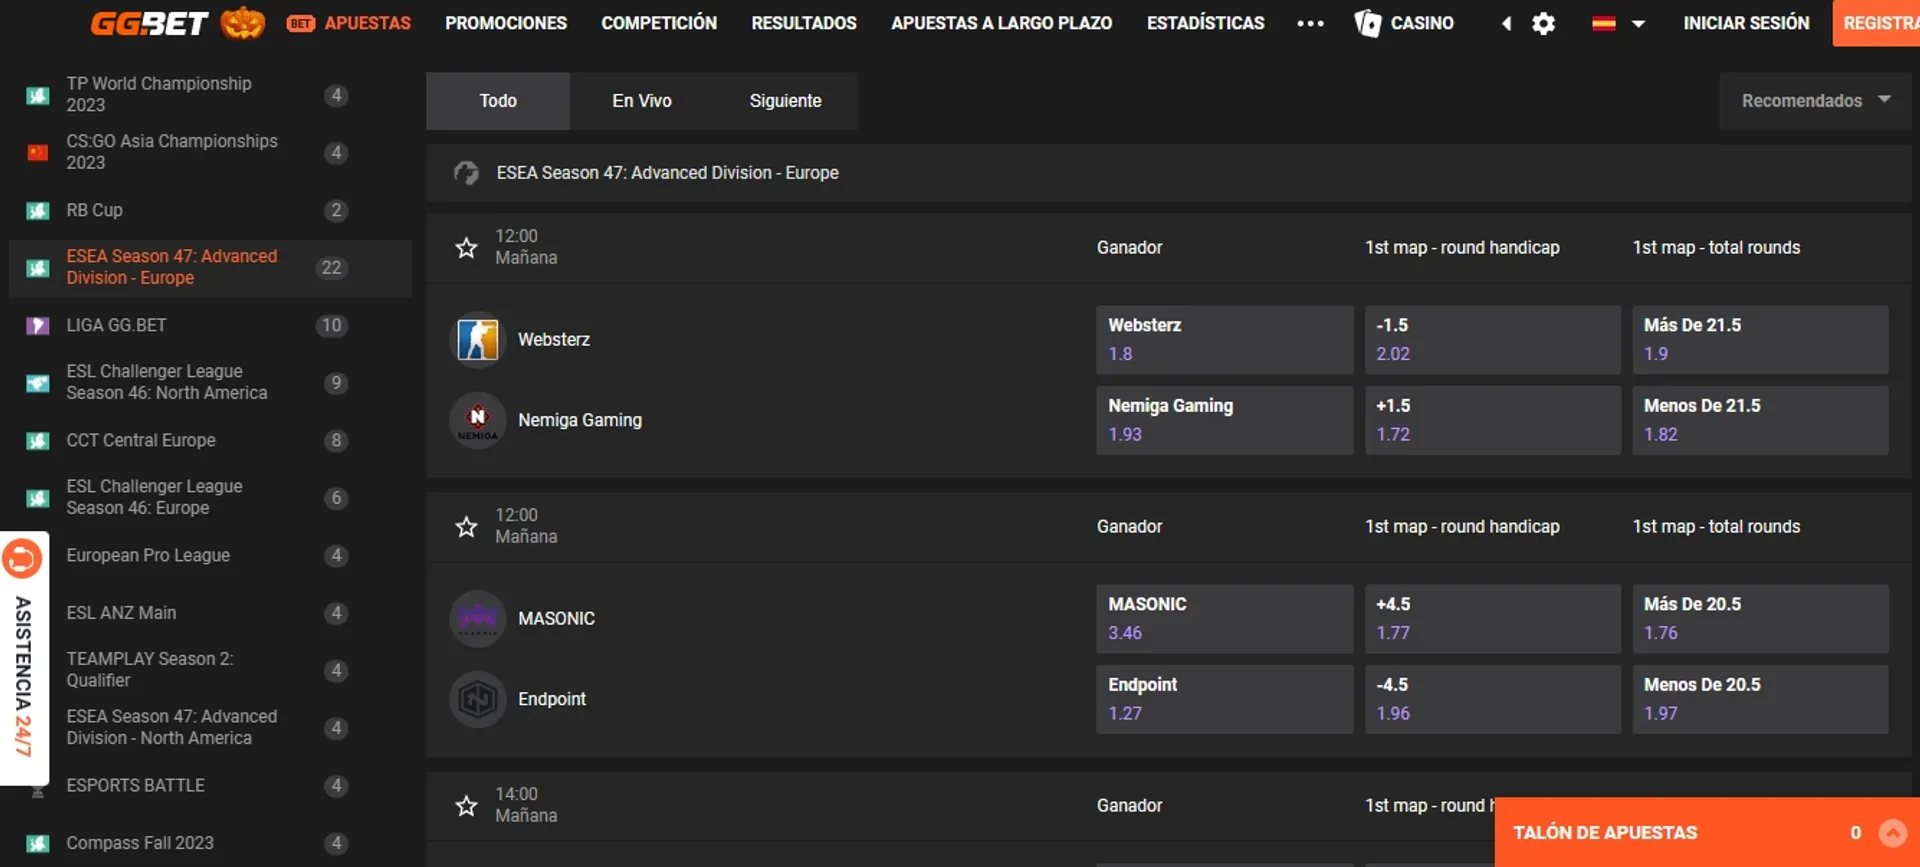Click the pumpkin icon beside the logo
1920x867 pixels.
tap(242, 22)
